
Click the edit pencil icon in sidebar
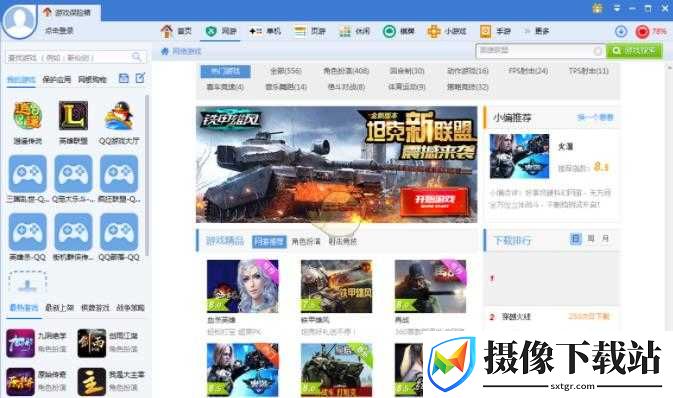(x=140, y=78)
